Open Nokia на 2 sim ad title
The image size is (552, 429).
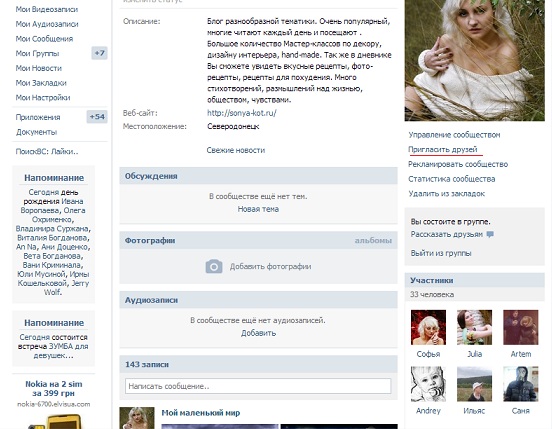(x=54, y=389)
